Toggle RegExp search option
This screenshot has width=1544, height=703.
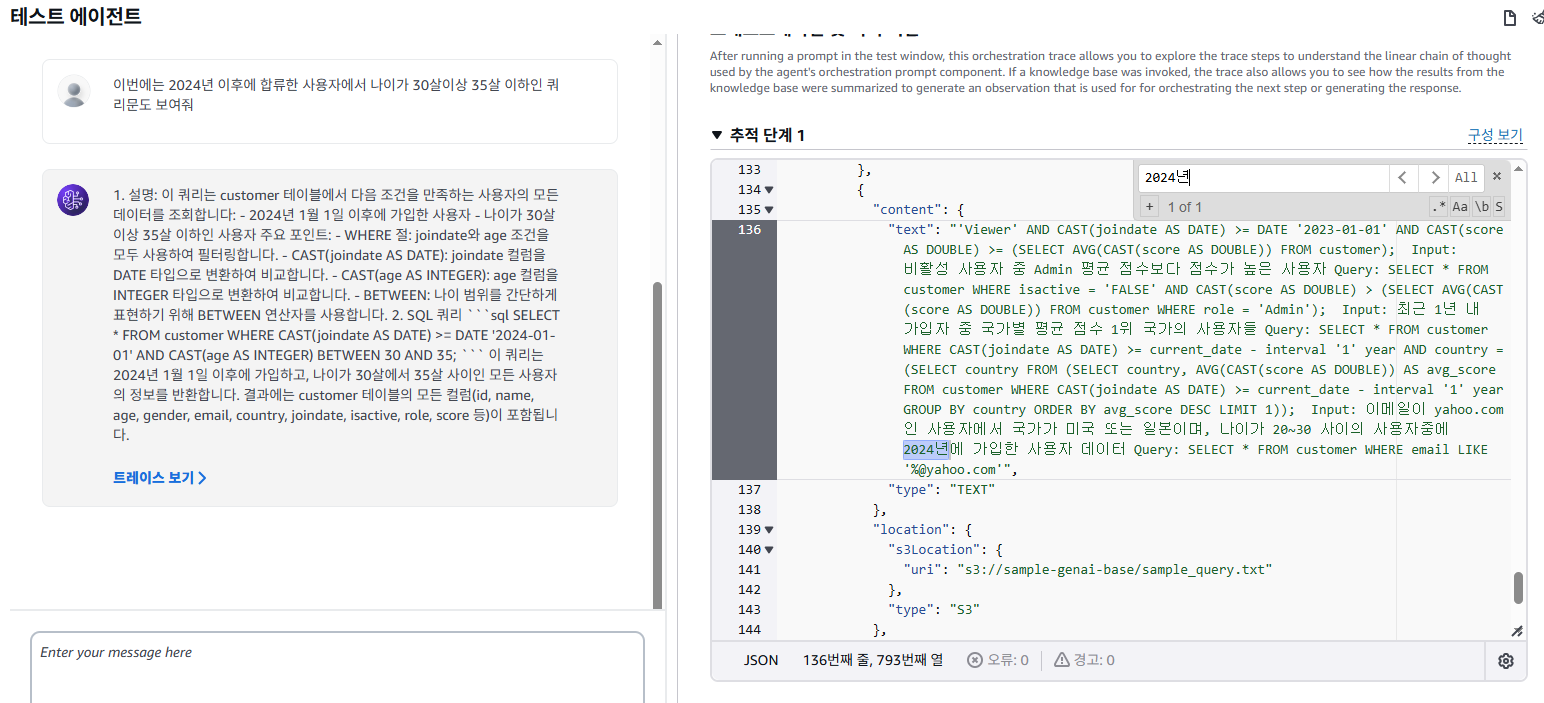pyautogui.click(x=1438, y=207)
